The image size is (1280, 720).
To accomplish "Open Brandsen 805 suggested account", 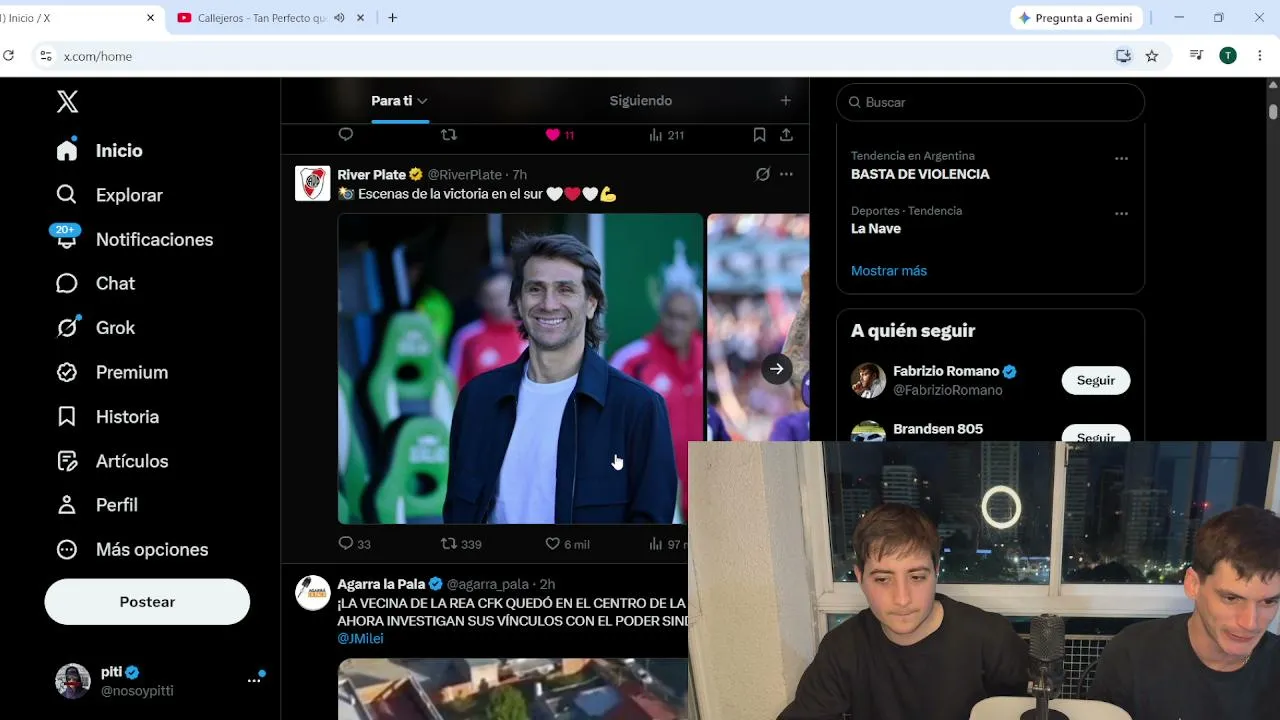I will (938, 429).
